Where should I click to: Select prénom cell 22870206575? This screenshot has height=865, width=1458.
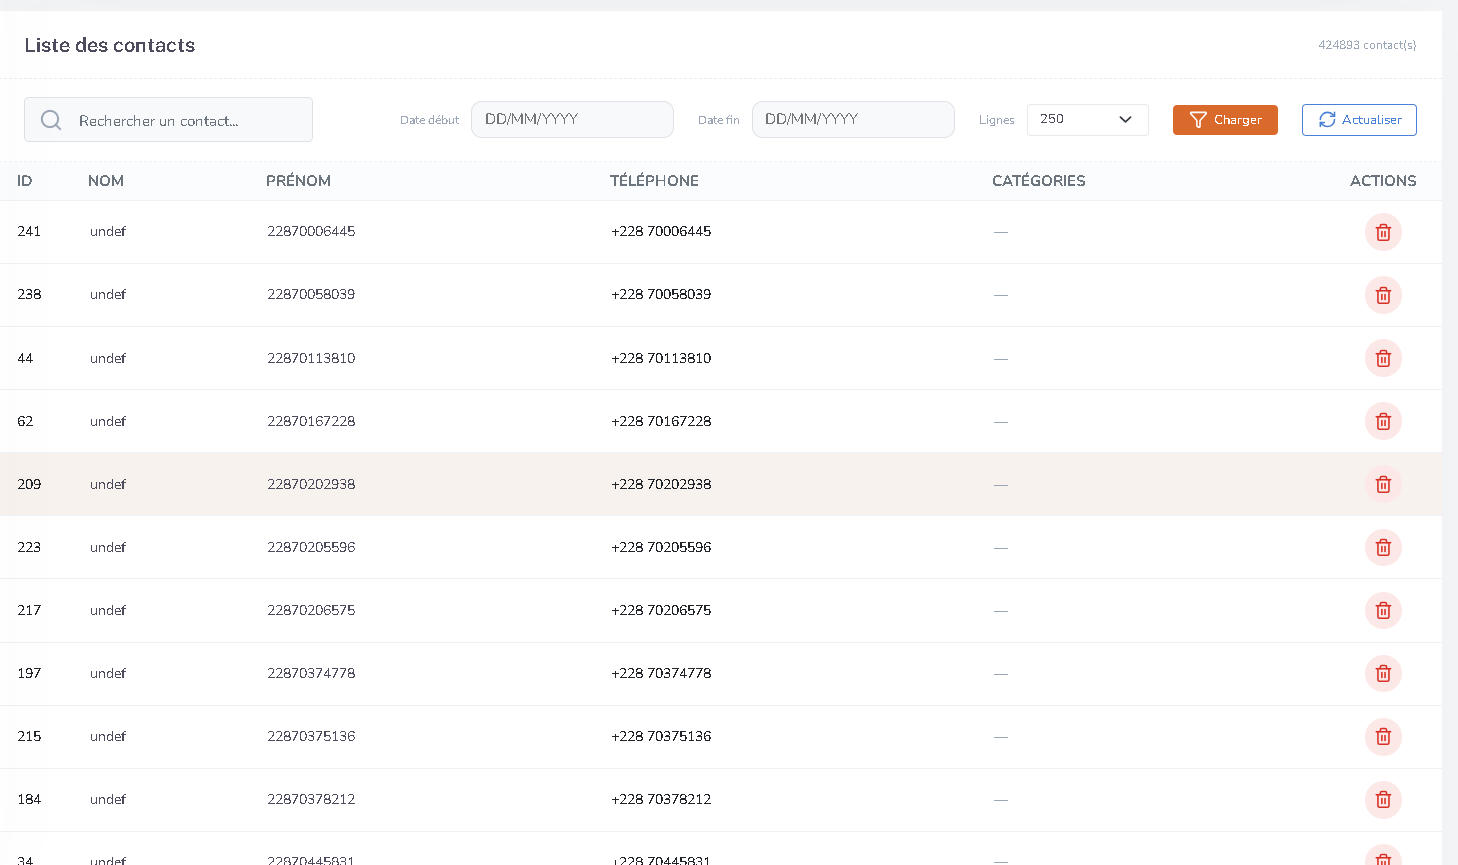tap(311, 610)
